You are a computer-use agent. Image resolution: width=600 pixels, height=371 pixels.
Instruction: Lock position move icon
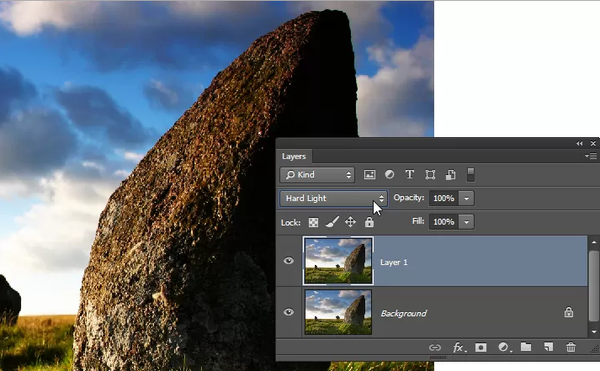[351, 222]
